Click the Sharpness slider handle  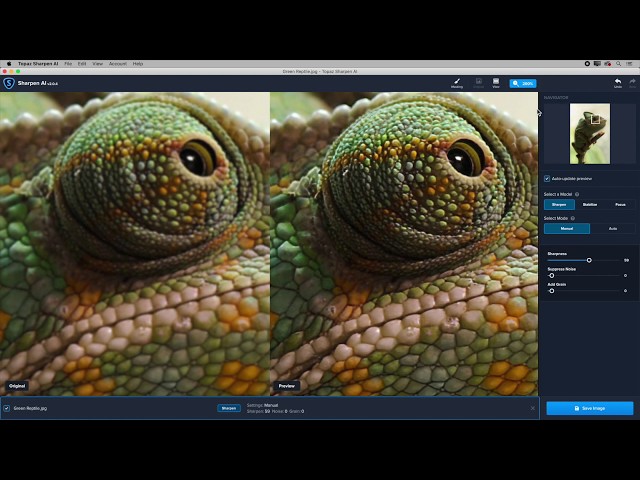[x=589, y=260]
